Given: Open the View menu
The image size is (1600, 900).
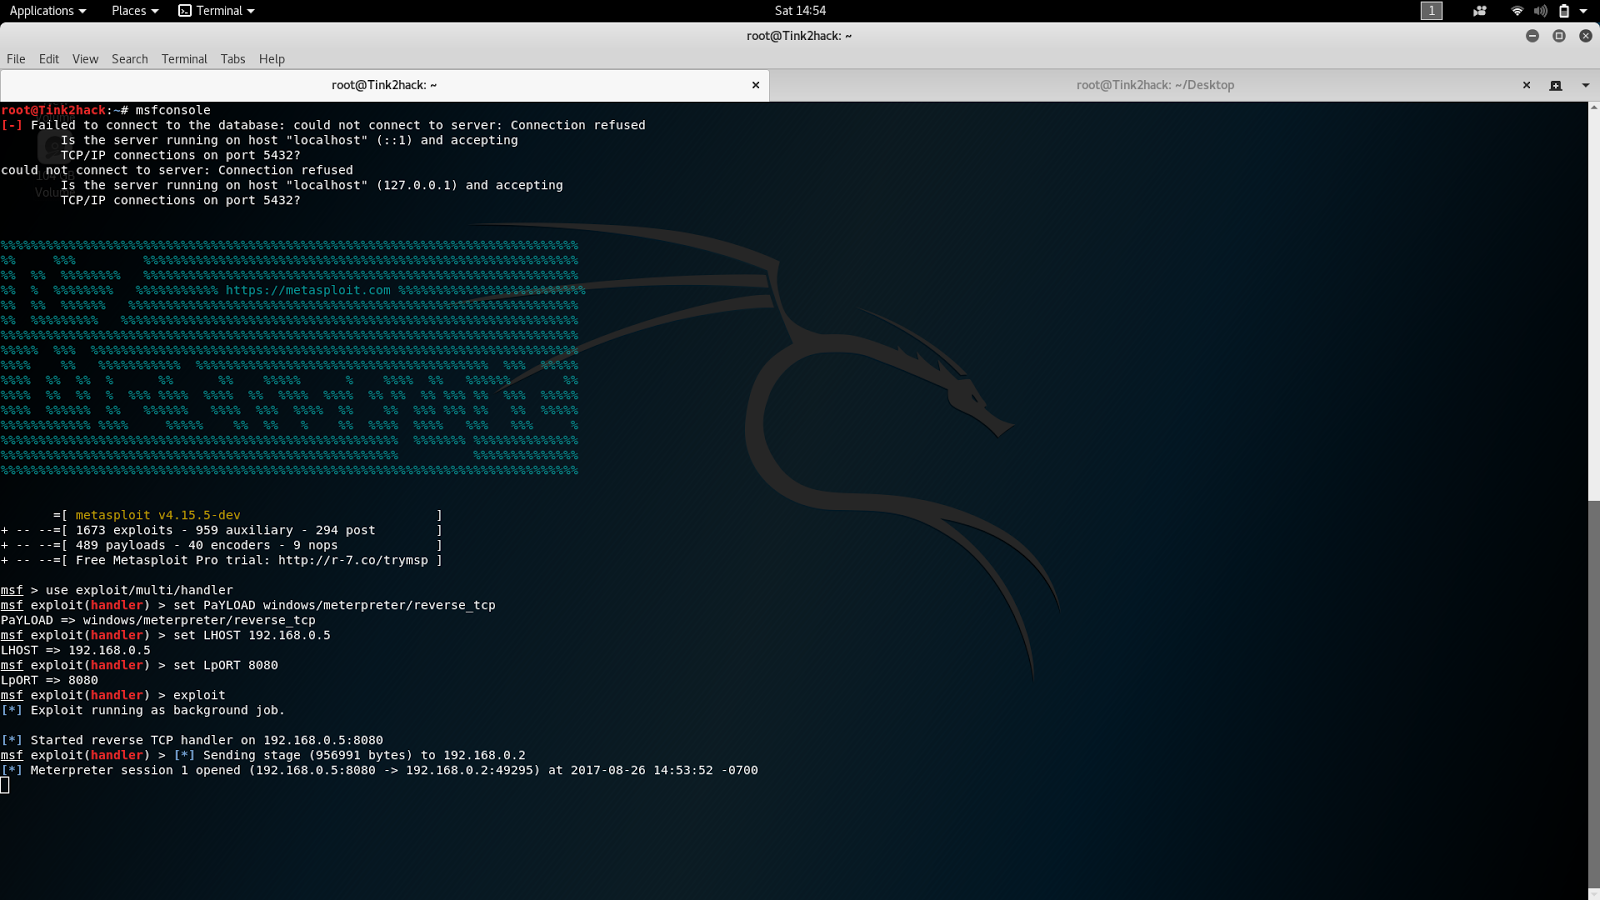Looking at the screenshot, I should point(85,59).
